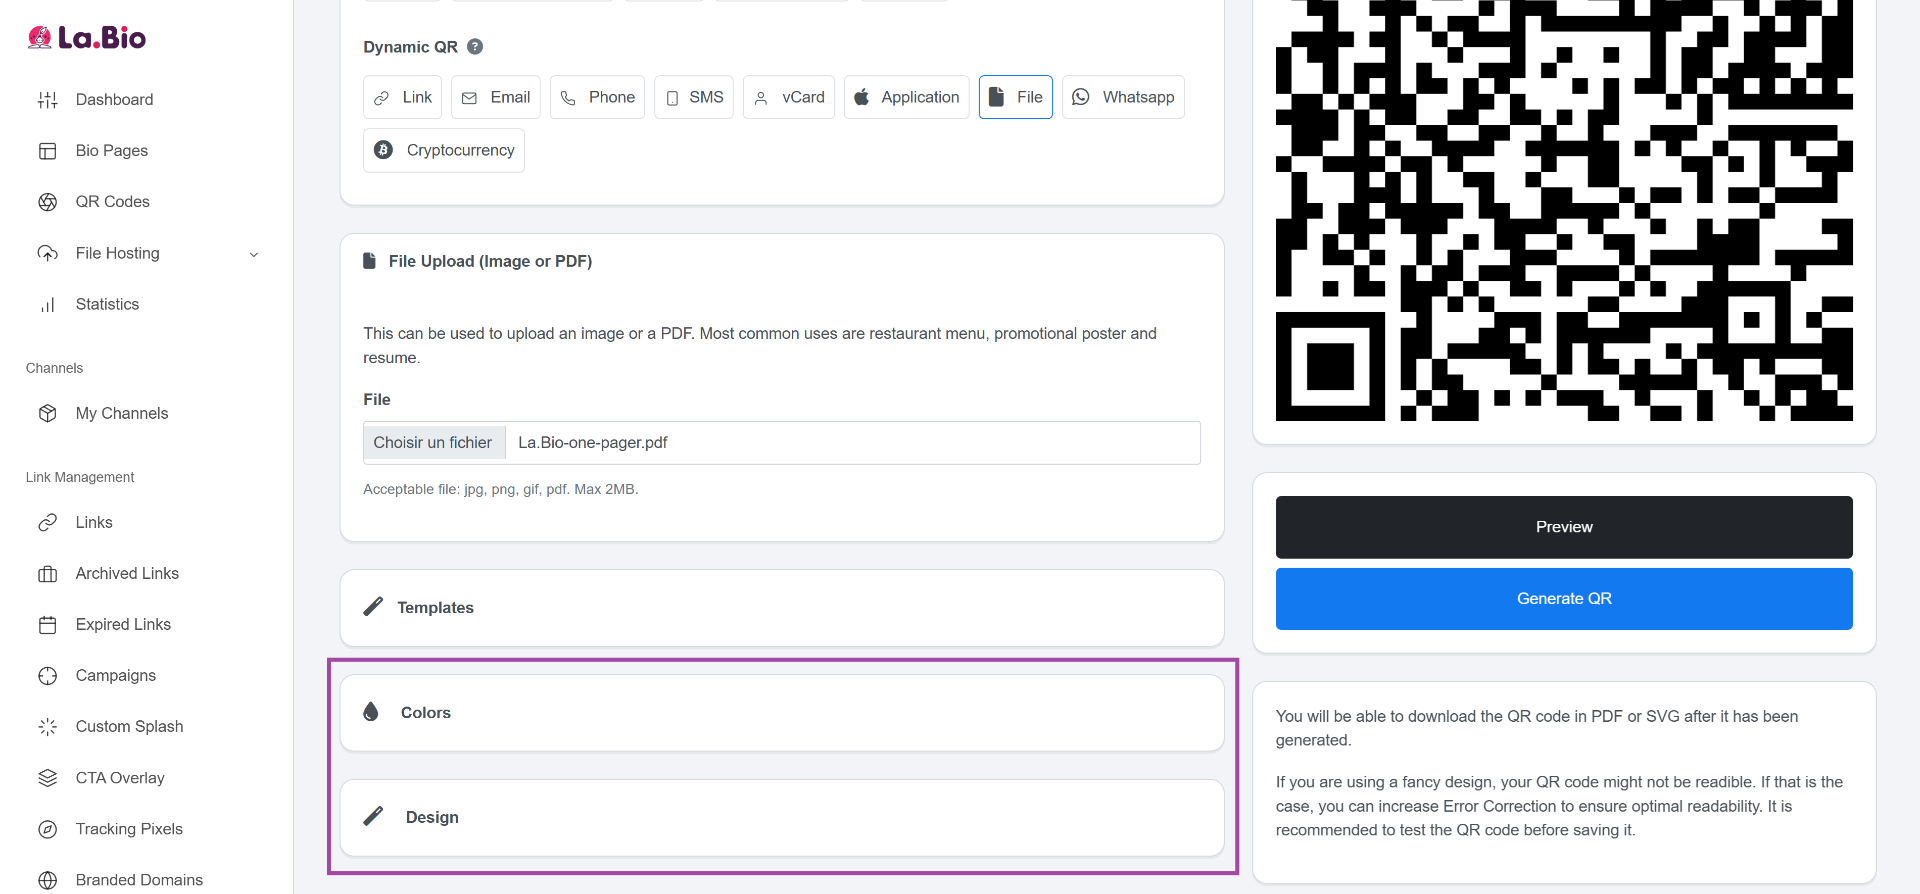Select the Cryptocurrency QR type

pos(444,150)
